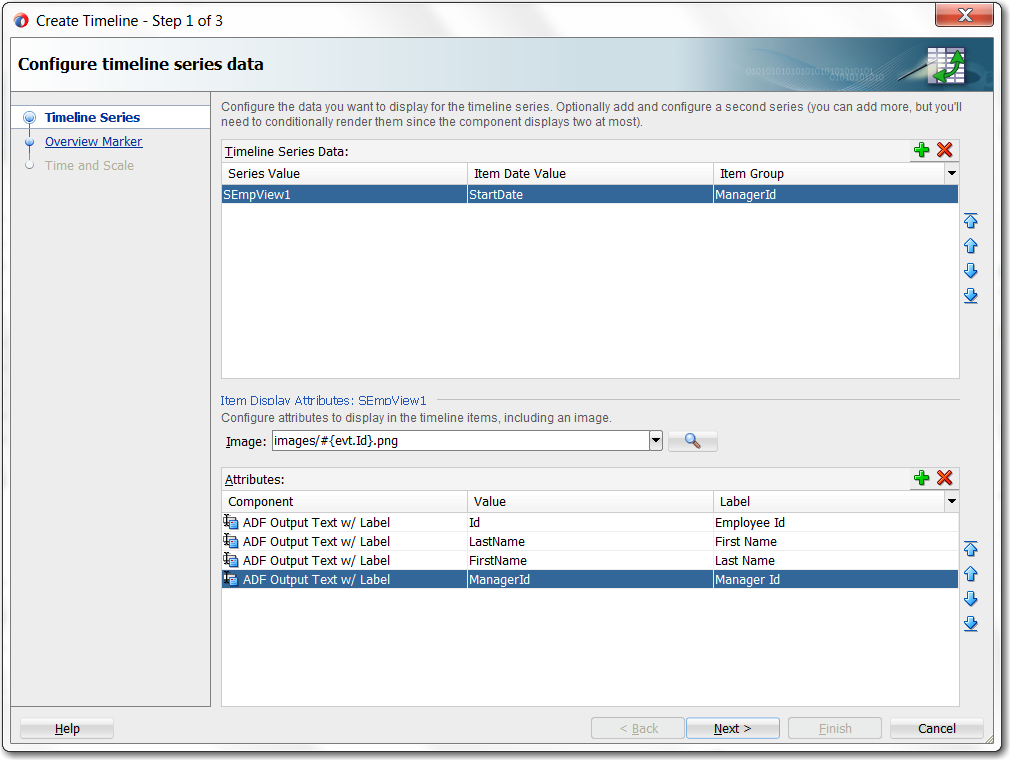Click the Finish button
Viewport: 1010px width, 760px height.
coord(835,728)
